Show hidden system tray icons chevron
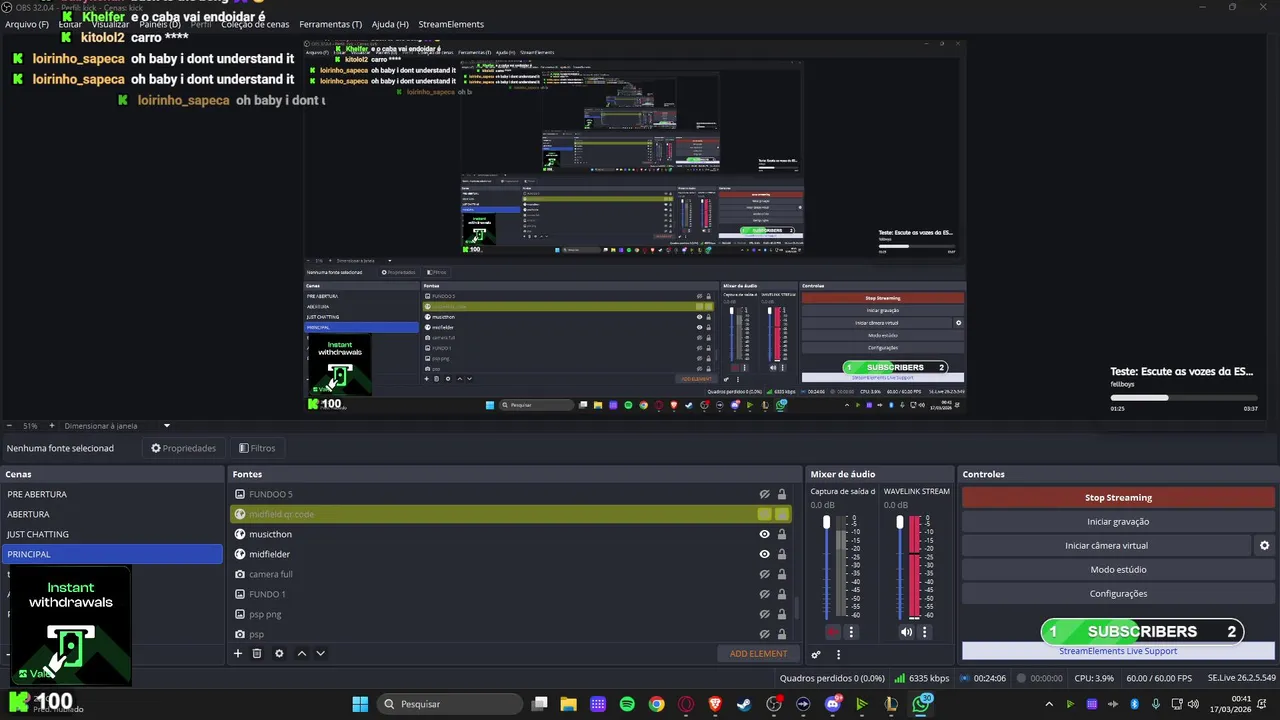This screenshot has height=720, width=1280. pos(1049,704)
